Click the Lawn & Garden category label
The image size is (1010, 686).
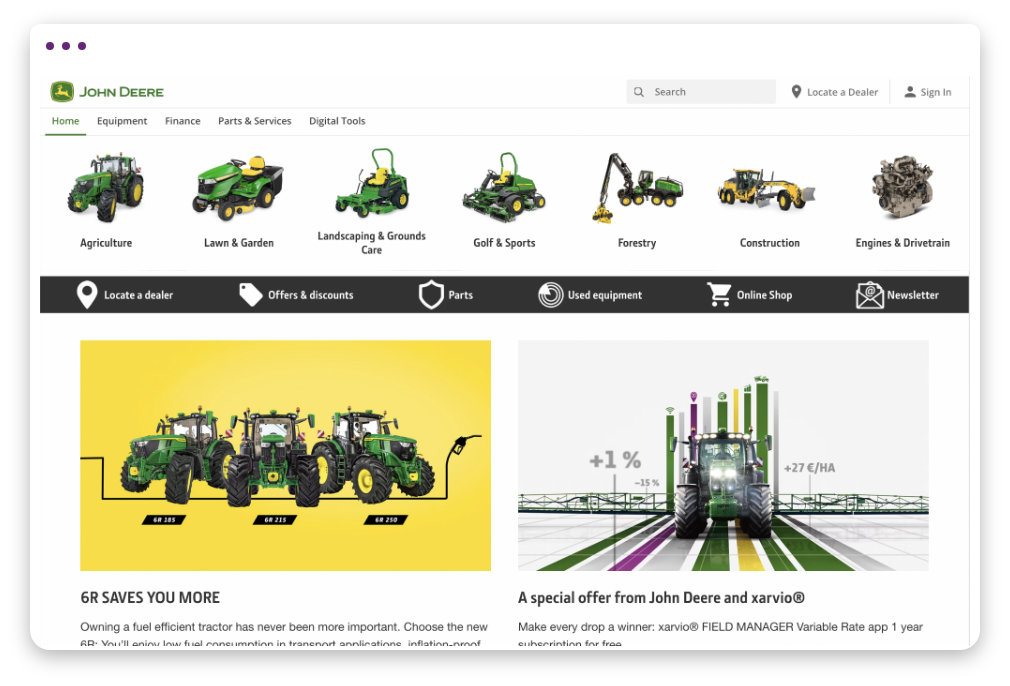click(239, 243)
